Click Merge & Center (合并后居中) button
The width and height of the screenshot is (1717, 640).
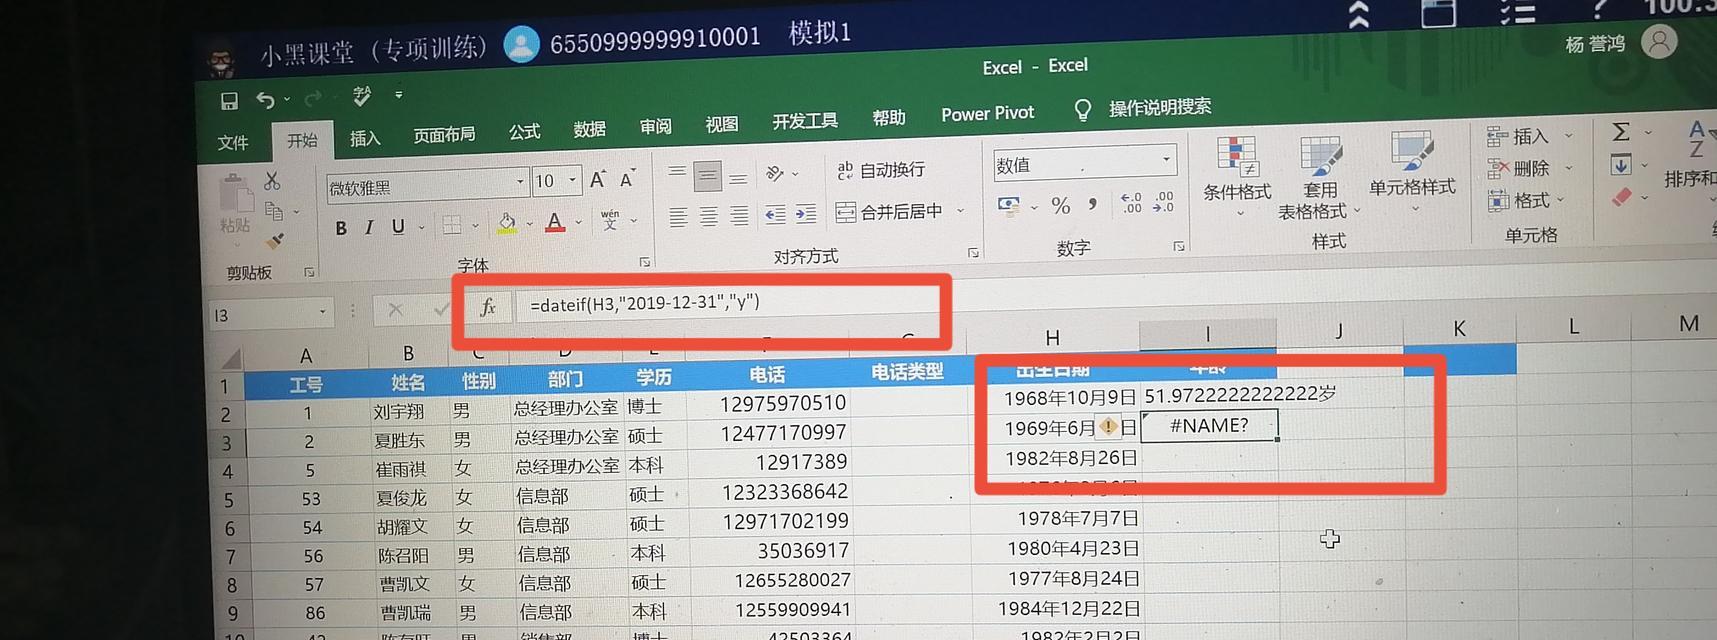(x=890, y=211)
